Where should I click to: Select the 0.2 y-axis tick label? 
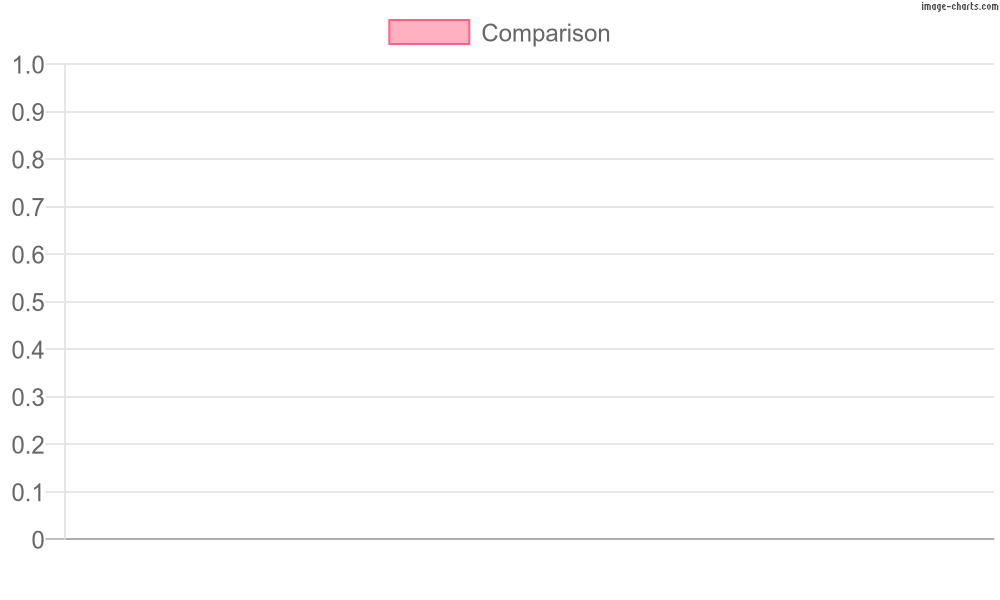(x=28, y=445)
